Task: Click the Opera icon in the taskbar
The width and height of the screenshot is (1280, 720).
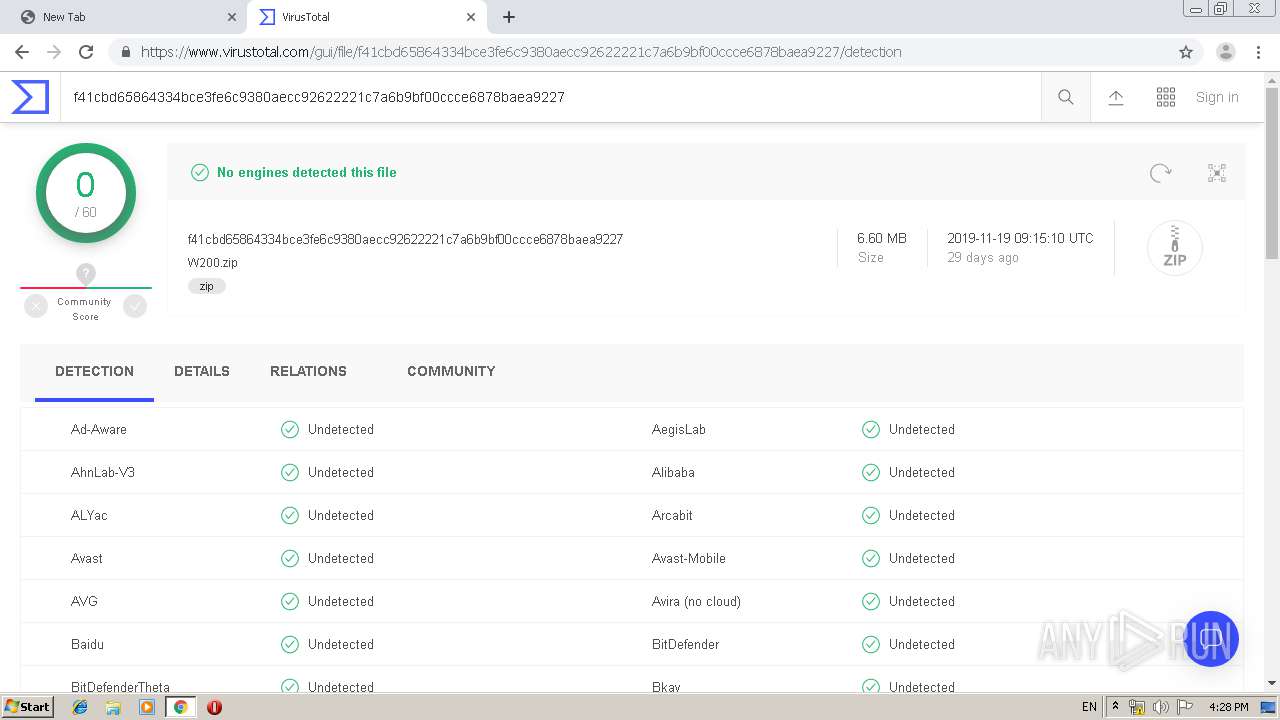Action: coord(214,707)
